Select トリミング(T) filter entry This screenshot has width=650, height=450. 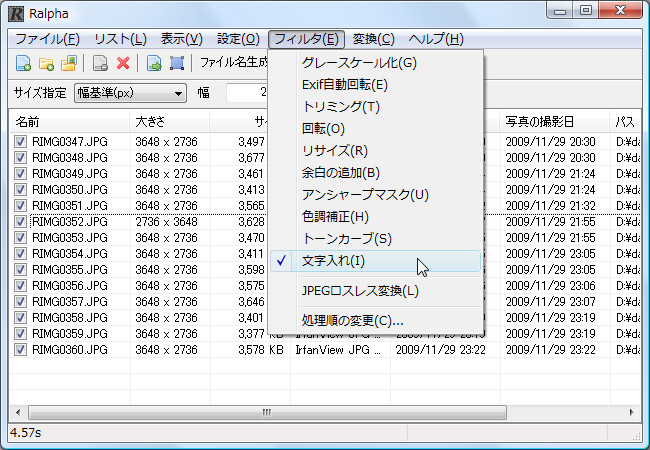coord(375,107)
